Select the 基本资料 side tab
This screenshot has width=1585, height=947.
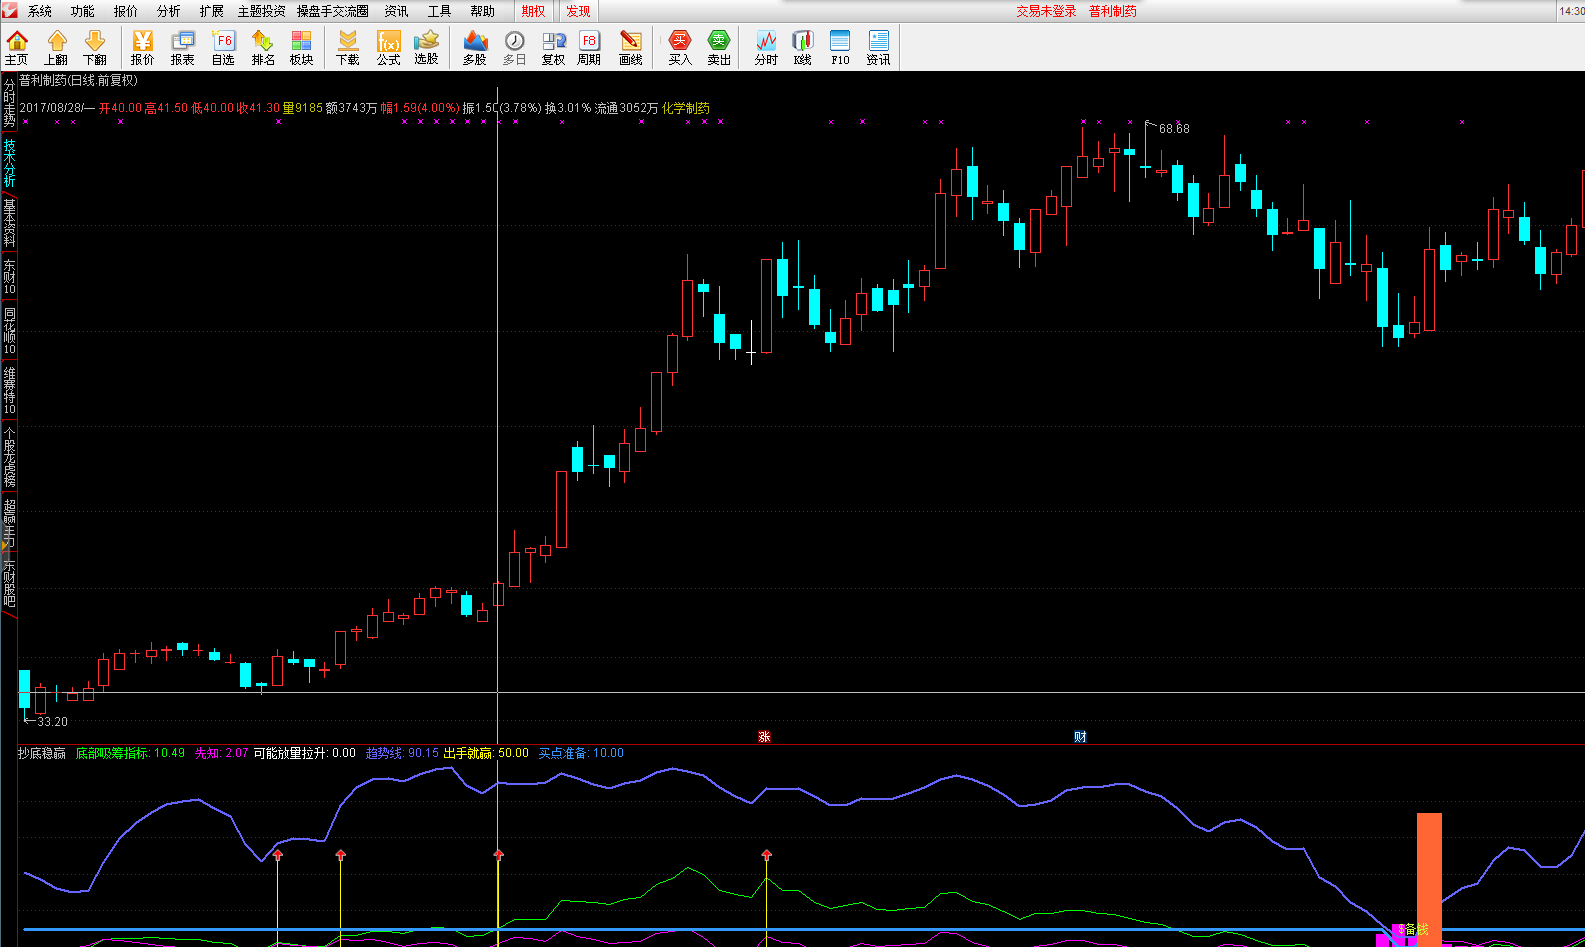tap(9, 222)
